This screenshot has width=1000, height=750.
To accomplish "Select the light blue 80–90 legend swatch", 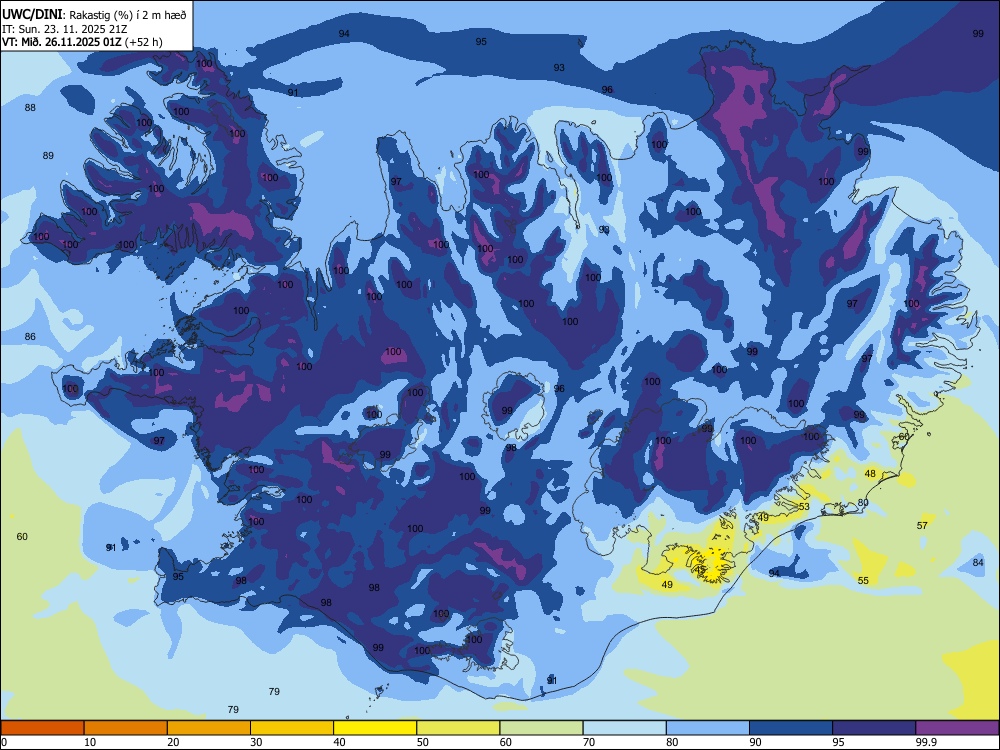I will coord(708,728).
